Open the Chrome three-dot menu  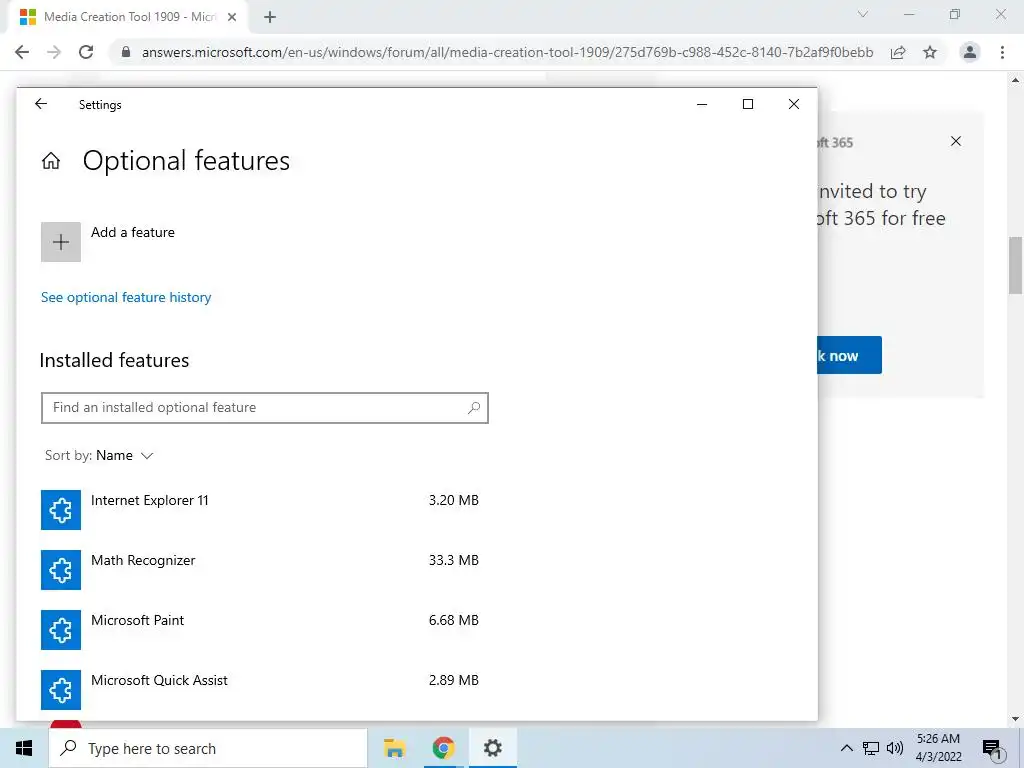click(x=1002, y=52)
